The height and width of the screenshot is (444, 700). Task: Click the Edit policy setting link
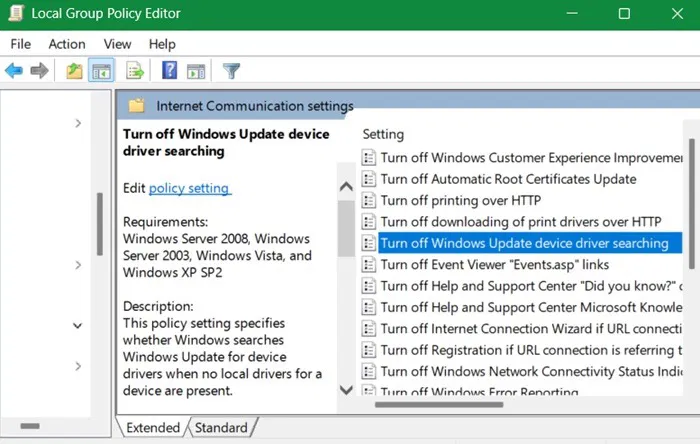(189, 188)
